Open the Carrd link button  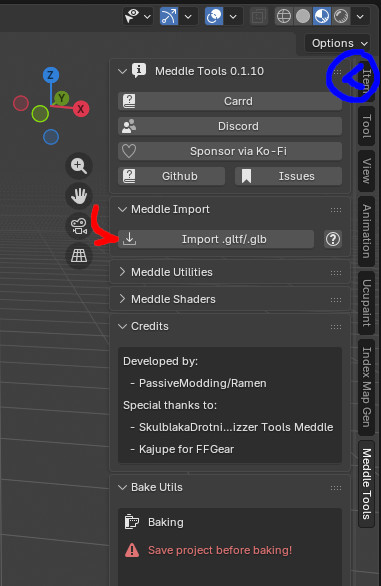(x=230, y=101)
